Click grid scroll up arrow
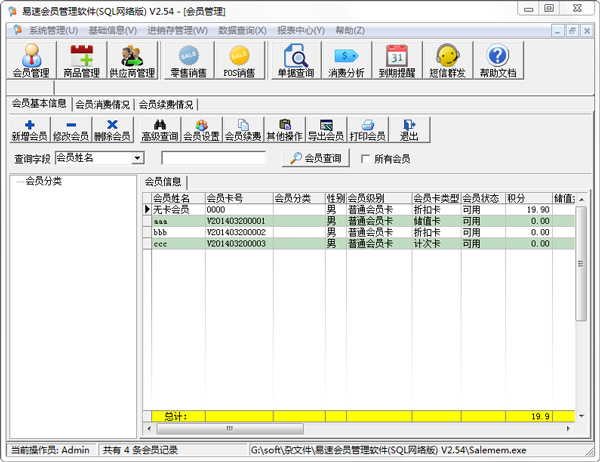 (x=581, y=199)
